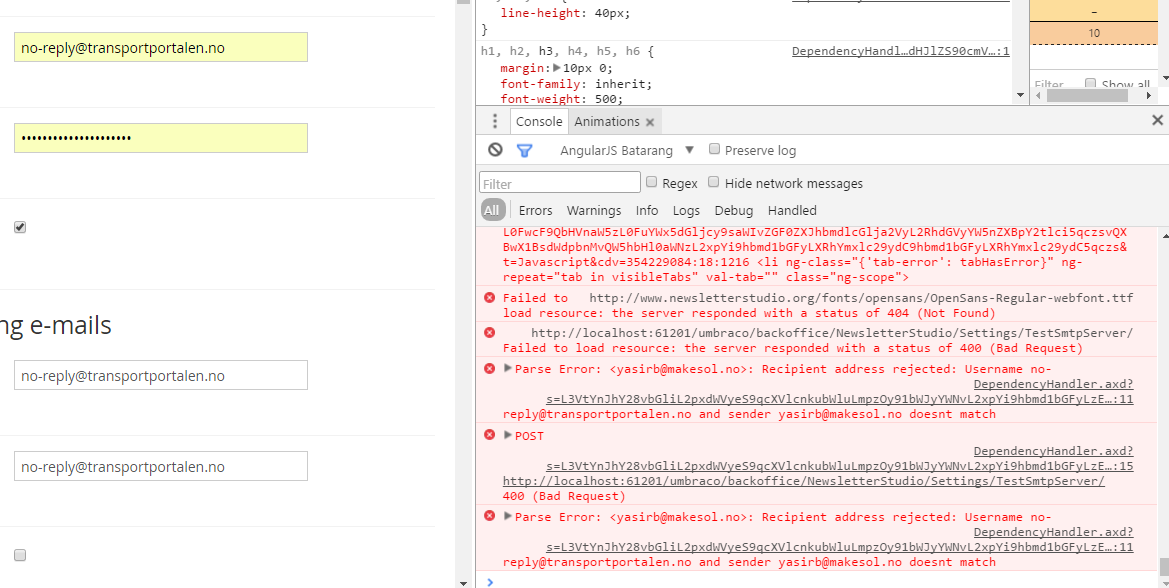Open the AngularJS Batarang context dropdown
The height and width of the screenshot is (588, 1169).
coord(689,150)
